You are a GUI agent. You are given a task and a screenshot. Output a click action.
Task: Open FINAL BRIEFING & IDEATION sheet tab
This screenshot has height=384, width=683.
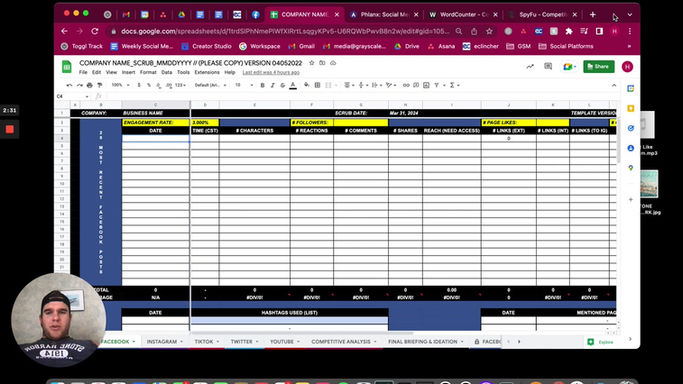coord(426,342)
